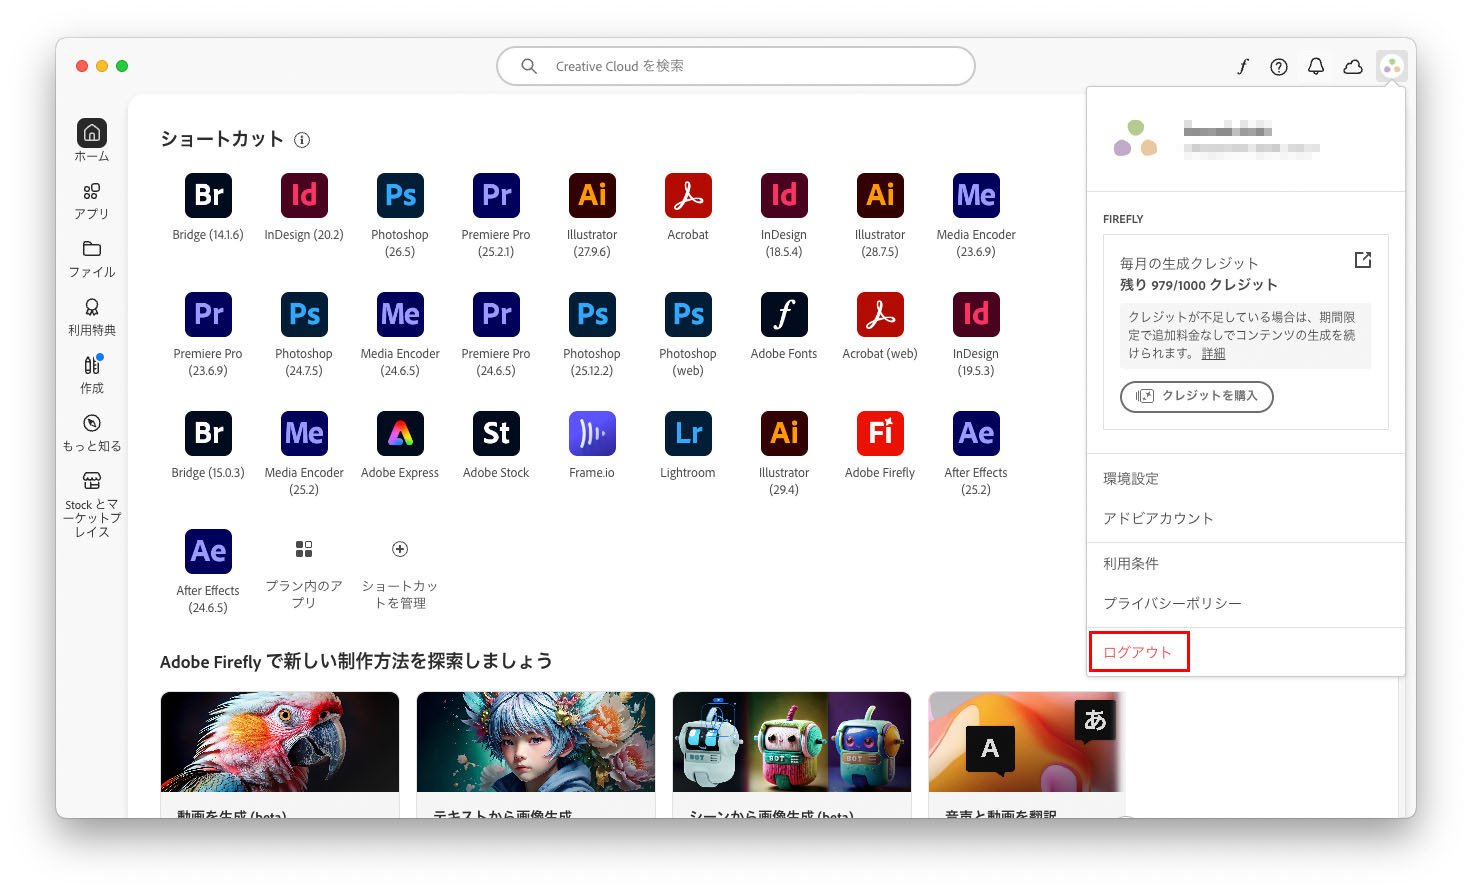Launch Illustrator (28.7.5) icon
Screen dimensions: 1472x892
tap(880, 195)
